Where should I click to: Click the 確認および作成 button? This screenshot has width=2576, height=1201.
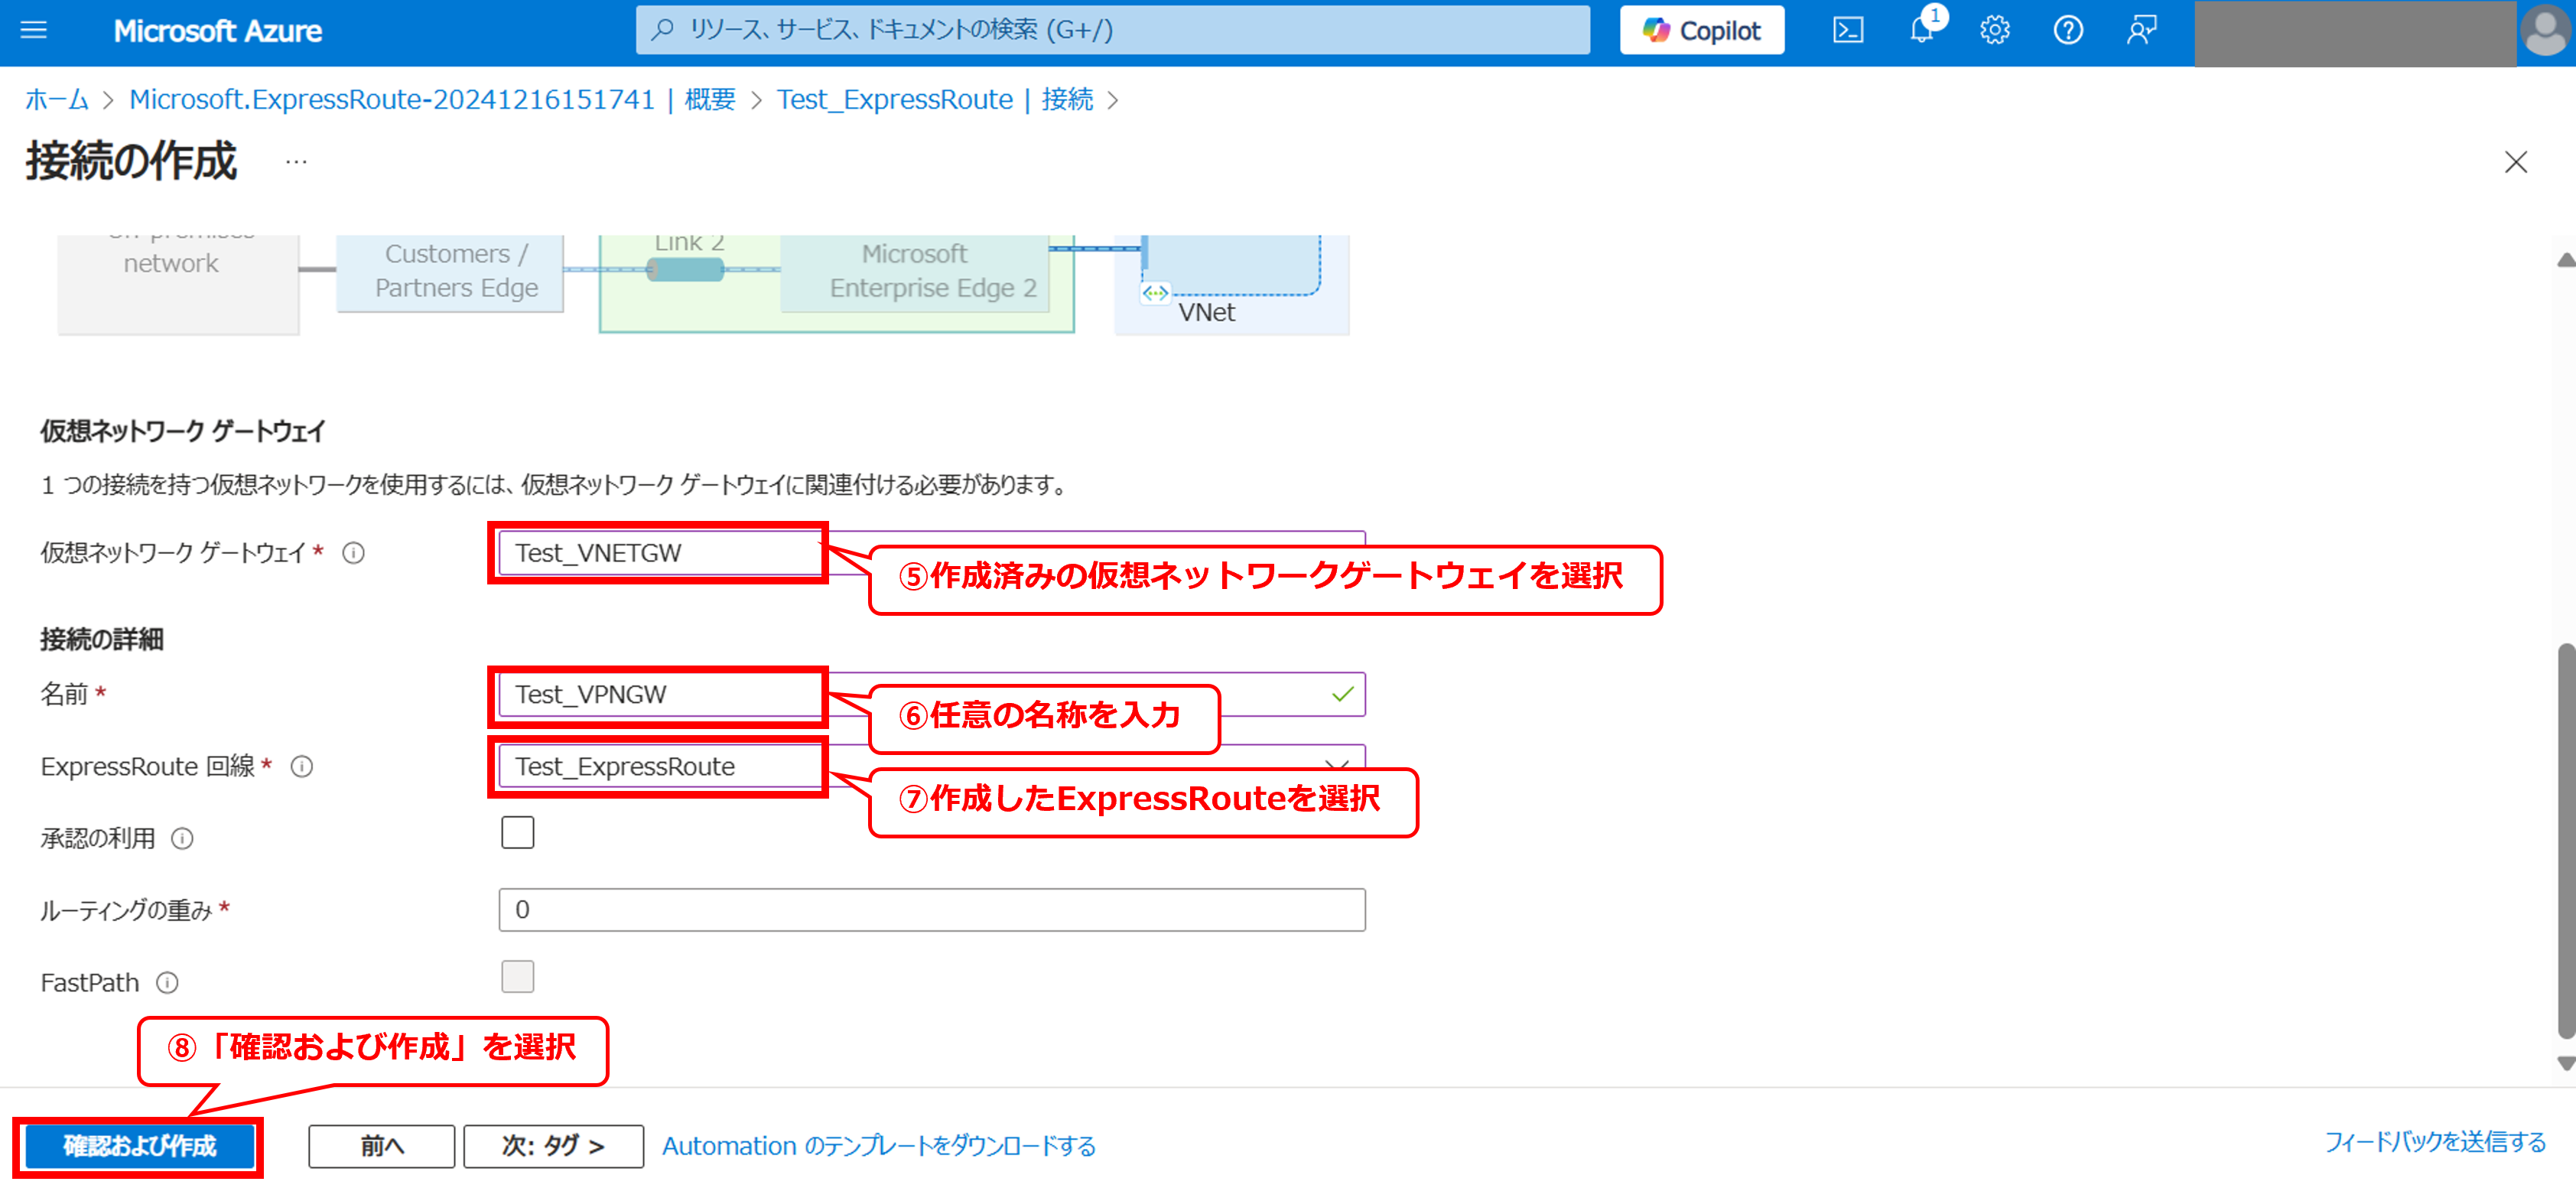(x=139, y=1146)
